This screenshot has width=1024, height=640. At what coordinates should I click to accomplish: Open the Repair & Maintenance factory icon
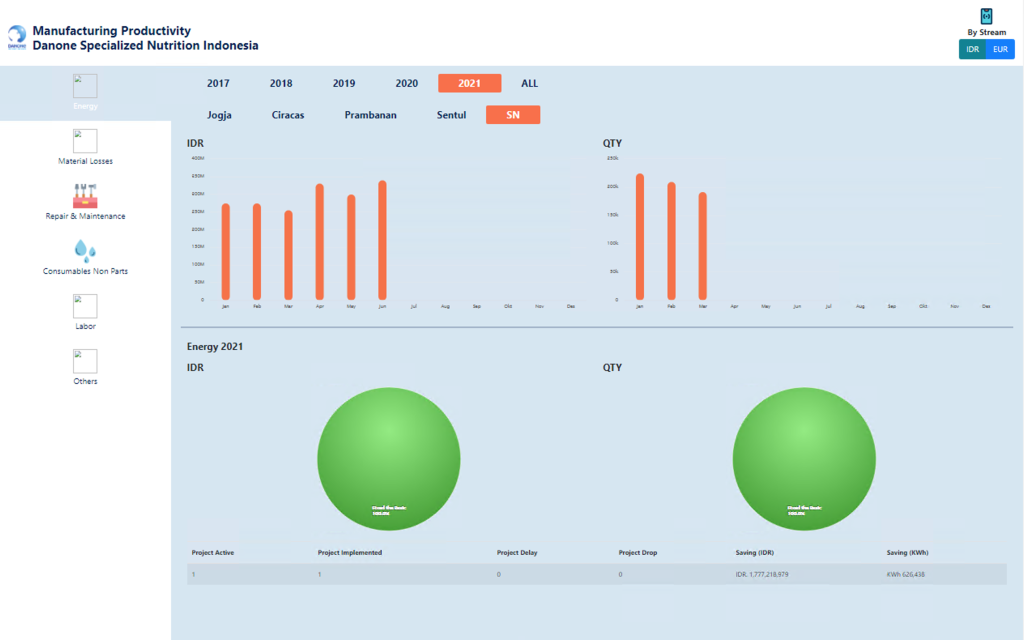(x=85, y=196)
